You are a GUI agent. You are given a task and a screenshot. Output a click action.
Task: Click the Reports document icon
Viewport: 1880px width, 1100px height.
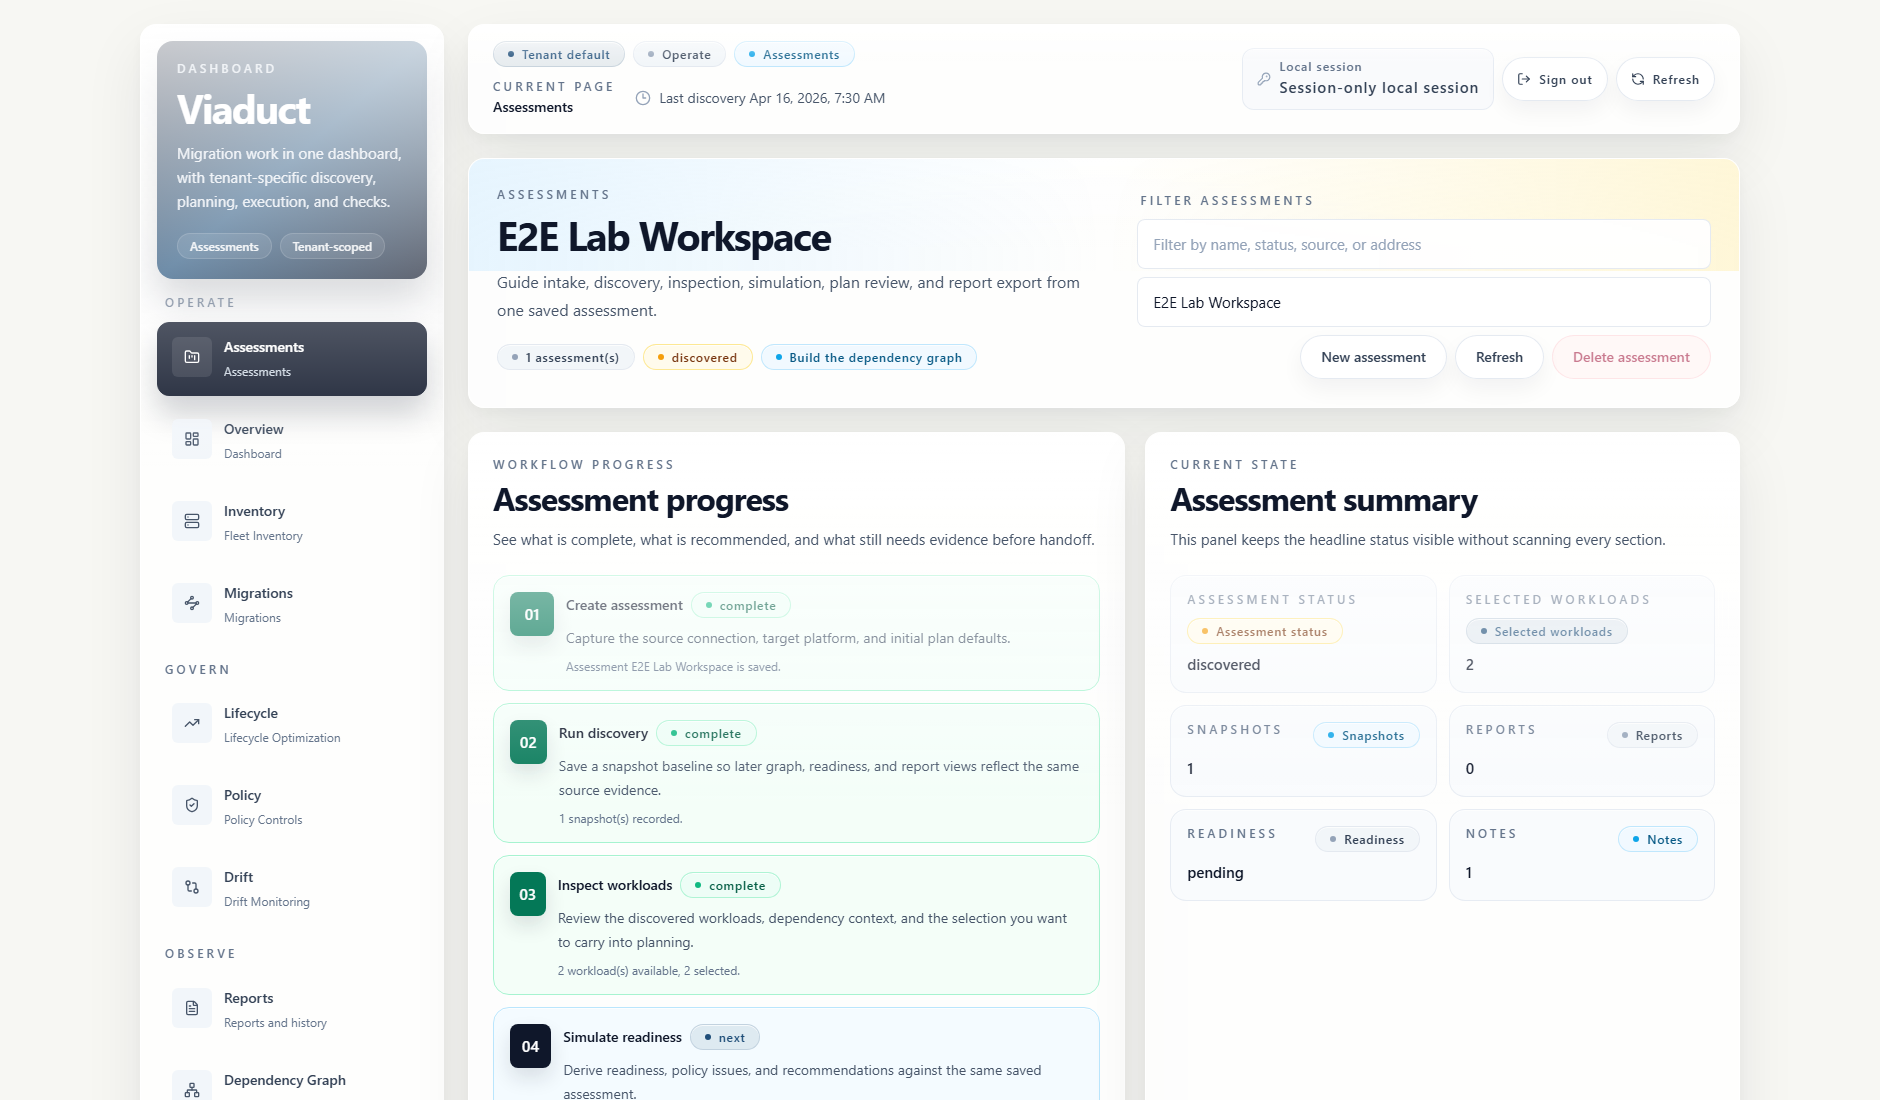pyautogui.click(x=192, y=1008)
